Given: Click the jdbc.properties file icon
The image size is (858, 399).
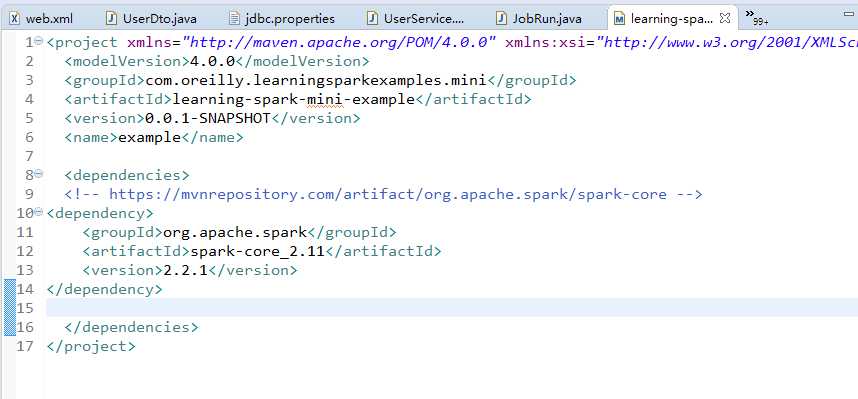Looking at the screenshot, I should [x=235, y=19].
